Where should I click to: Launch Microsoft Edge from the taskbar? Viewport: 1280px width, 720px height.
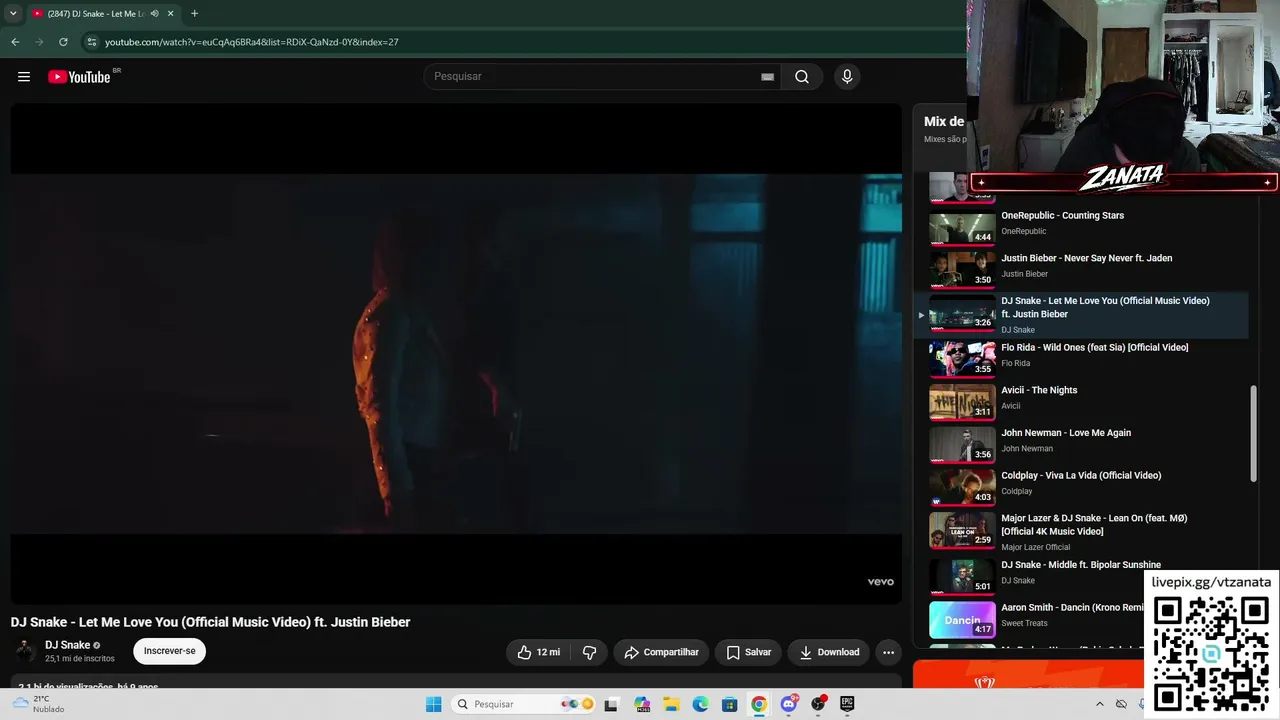[x=700, y=704]
